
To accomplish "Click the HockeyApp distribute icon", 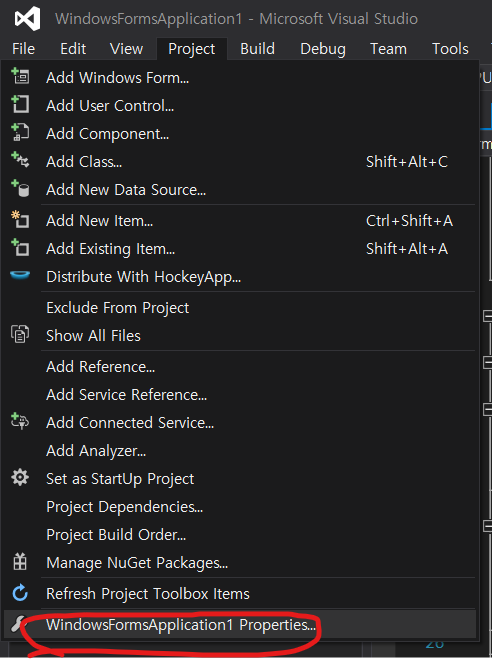I will (20, 275).
